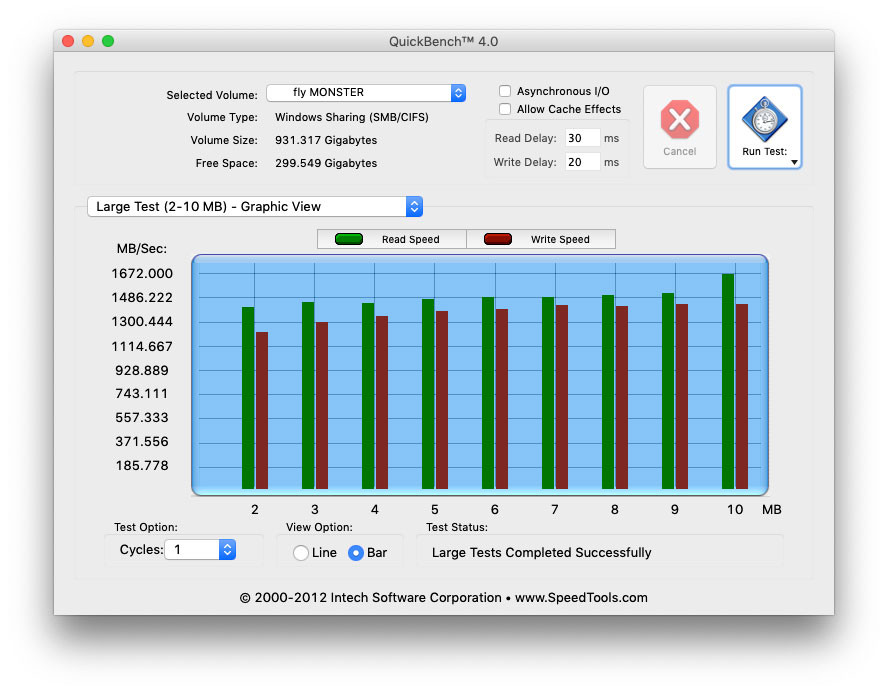Select the Line view radio button
The width and height of the screenshot is (888, 693).
[300, 553]
